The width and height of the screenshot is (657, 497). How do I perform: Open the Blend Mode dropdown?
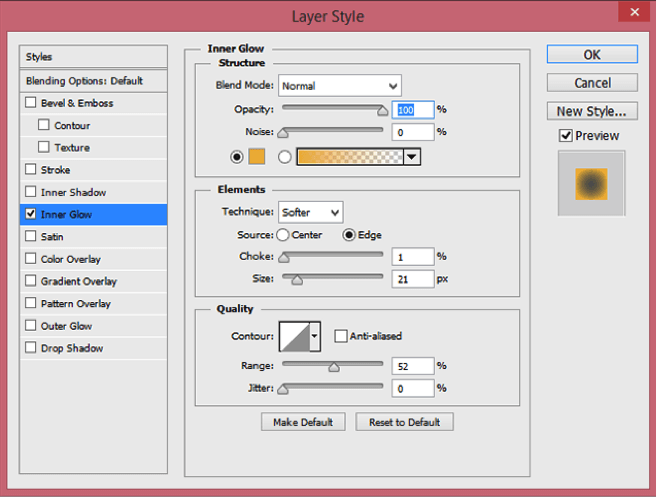(x=340, y=86)
